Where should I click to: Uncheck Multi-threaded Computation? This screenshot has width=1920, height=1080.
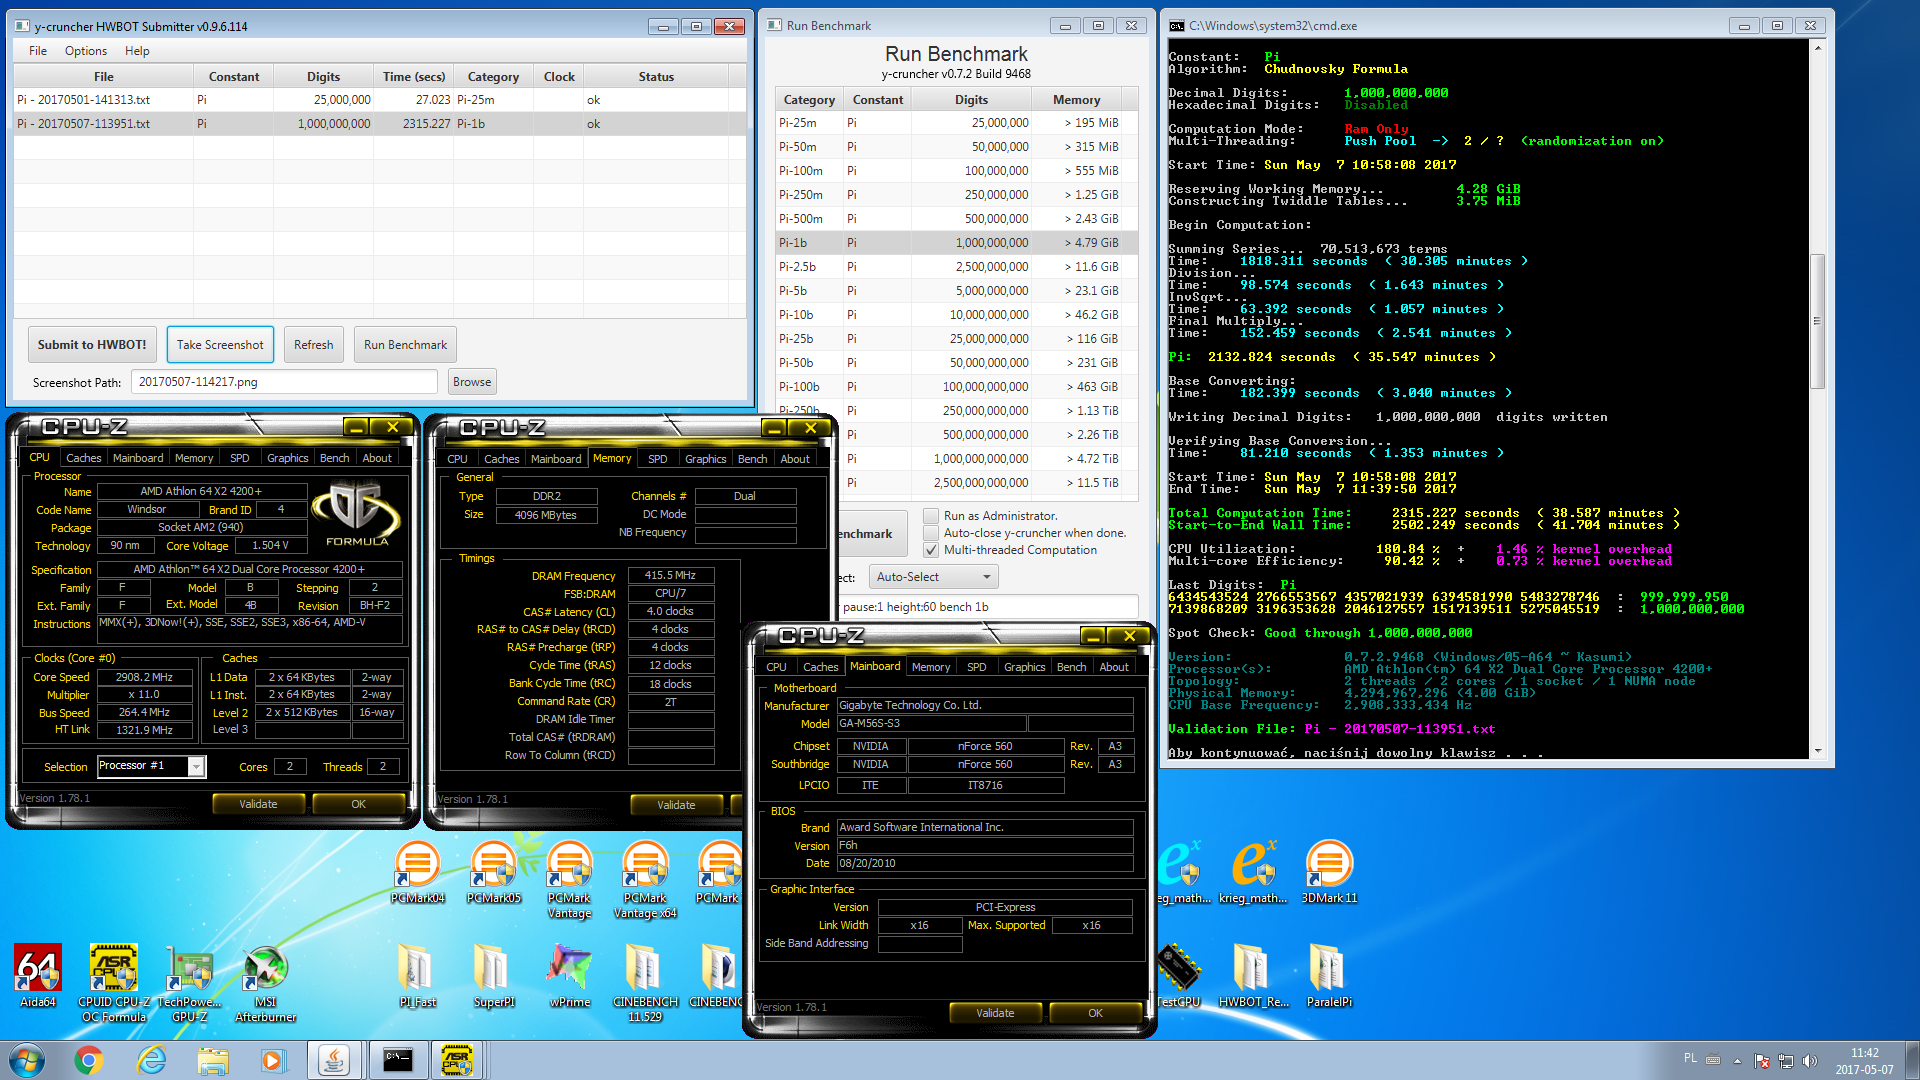pyautogui.click(x=931, y=550)
